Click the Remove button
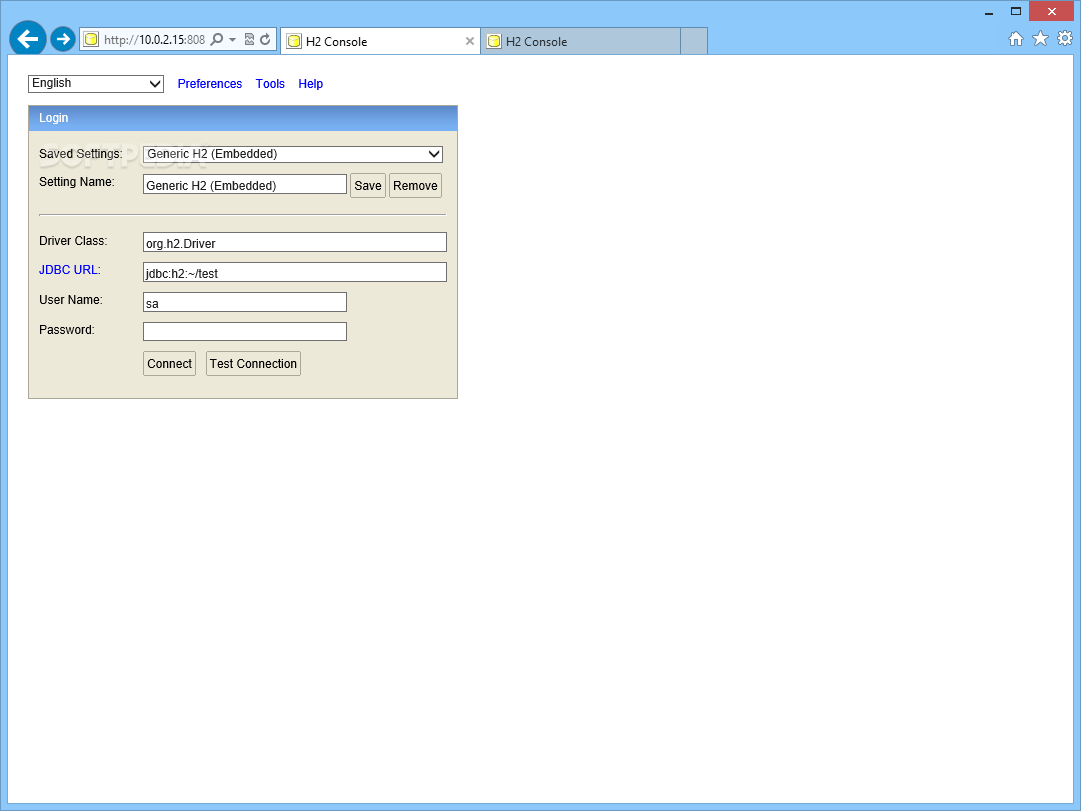The image size is (1081, 811). point(415,186)
